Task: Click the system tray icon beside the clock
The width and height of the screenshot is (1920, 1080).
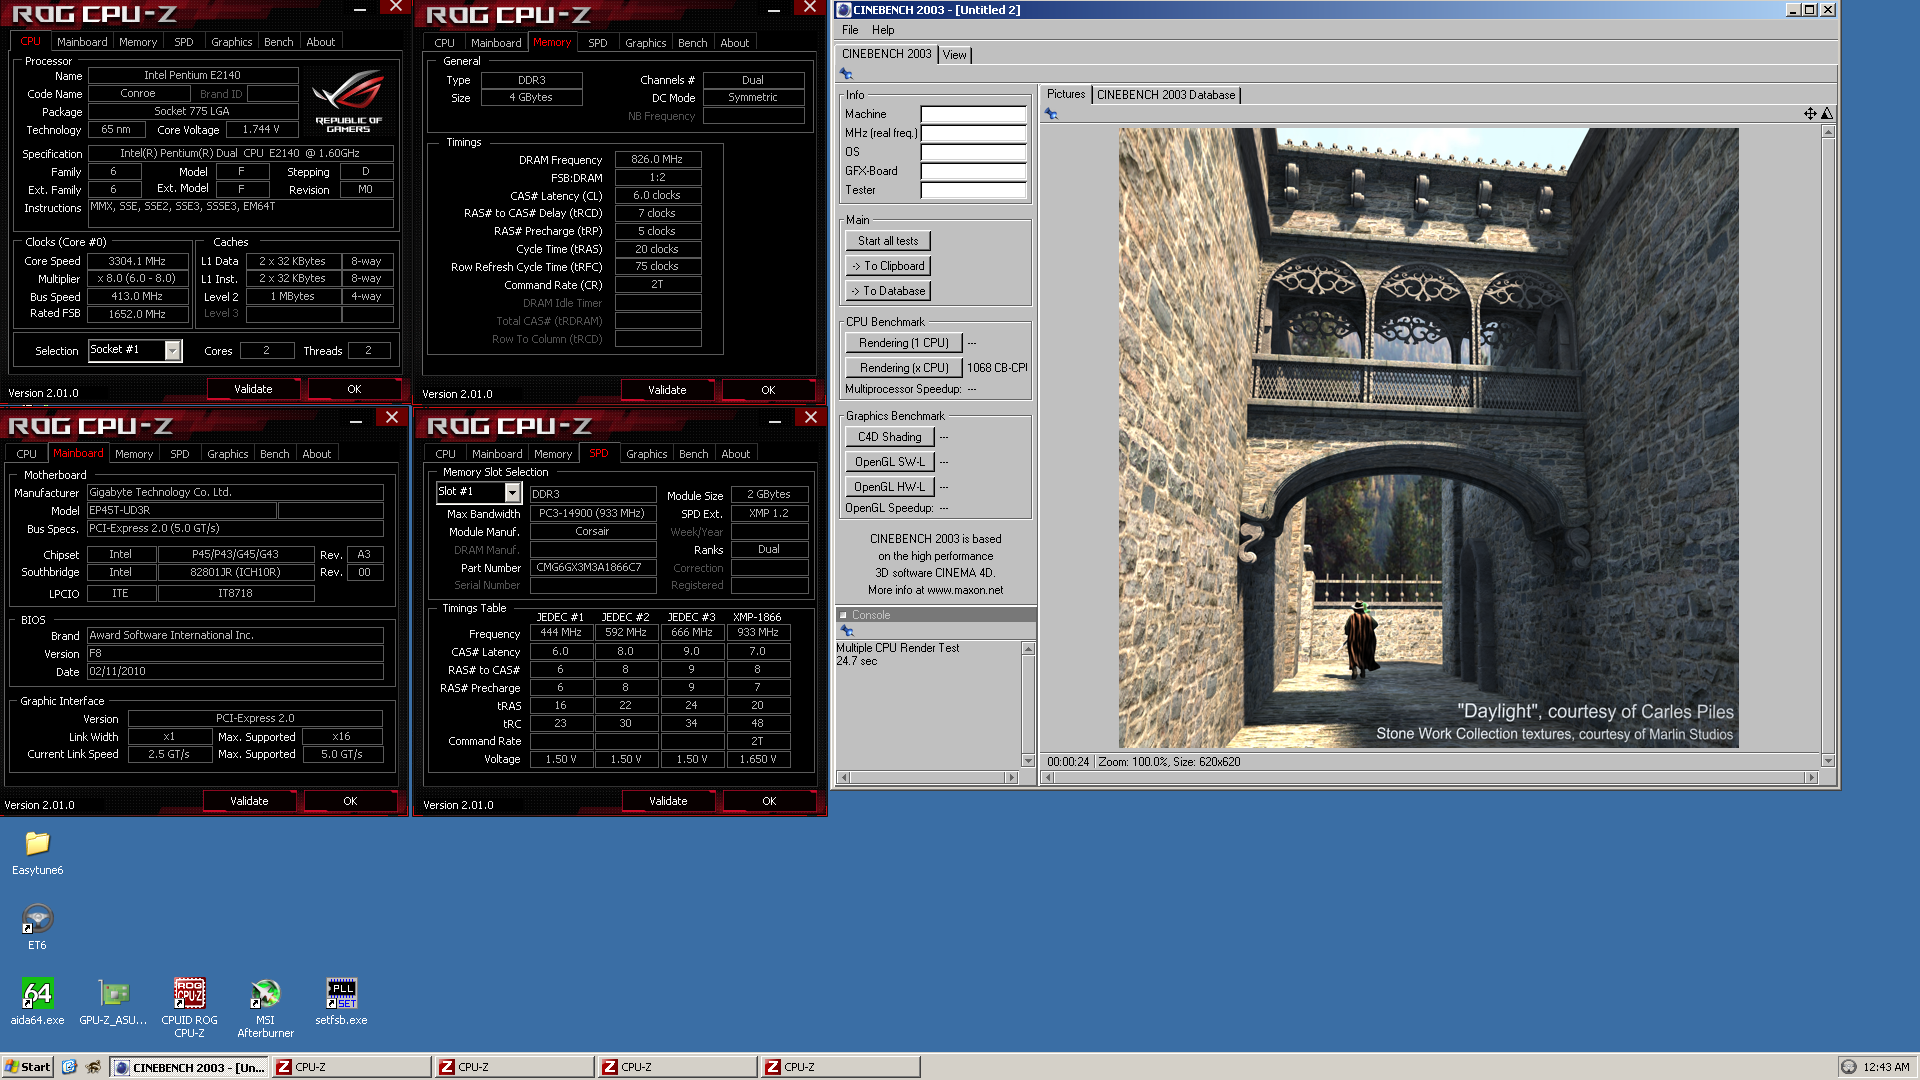Action: (x=1849, y=1067)
